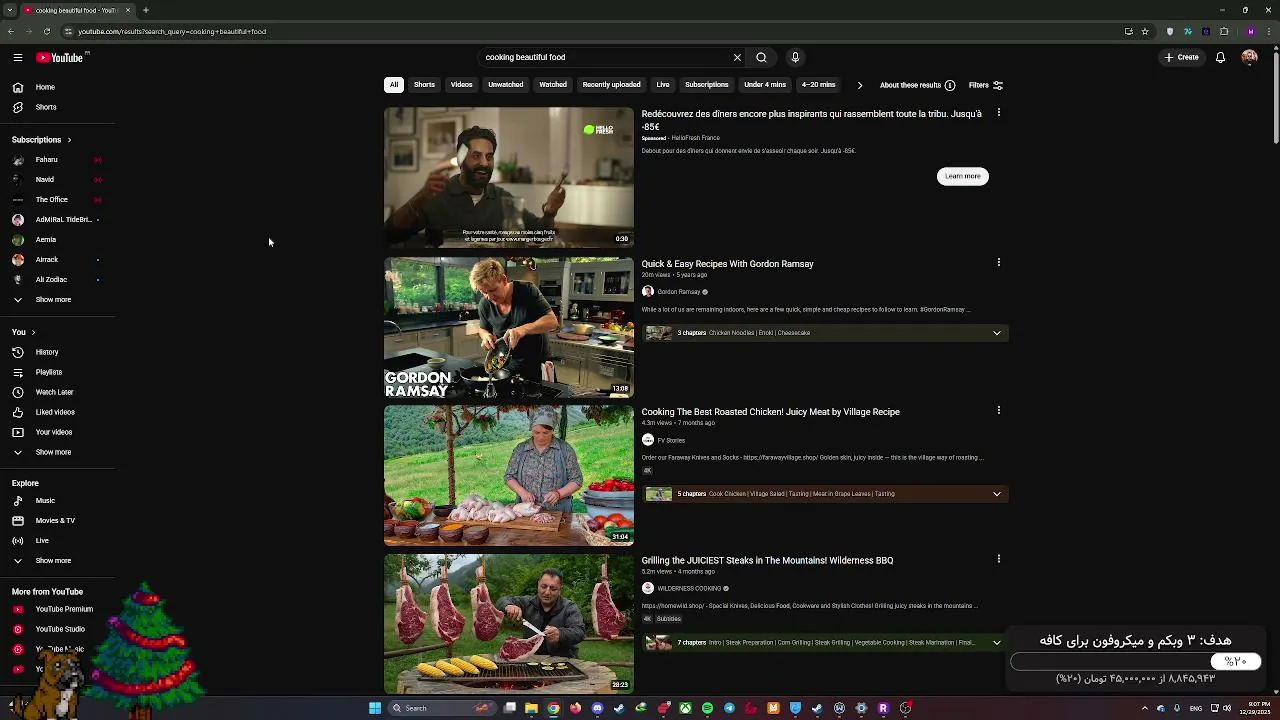Screen dimensions: 1280x720
Task: Open the Windows Start menu
Action: pos(375,708)
